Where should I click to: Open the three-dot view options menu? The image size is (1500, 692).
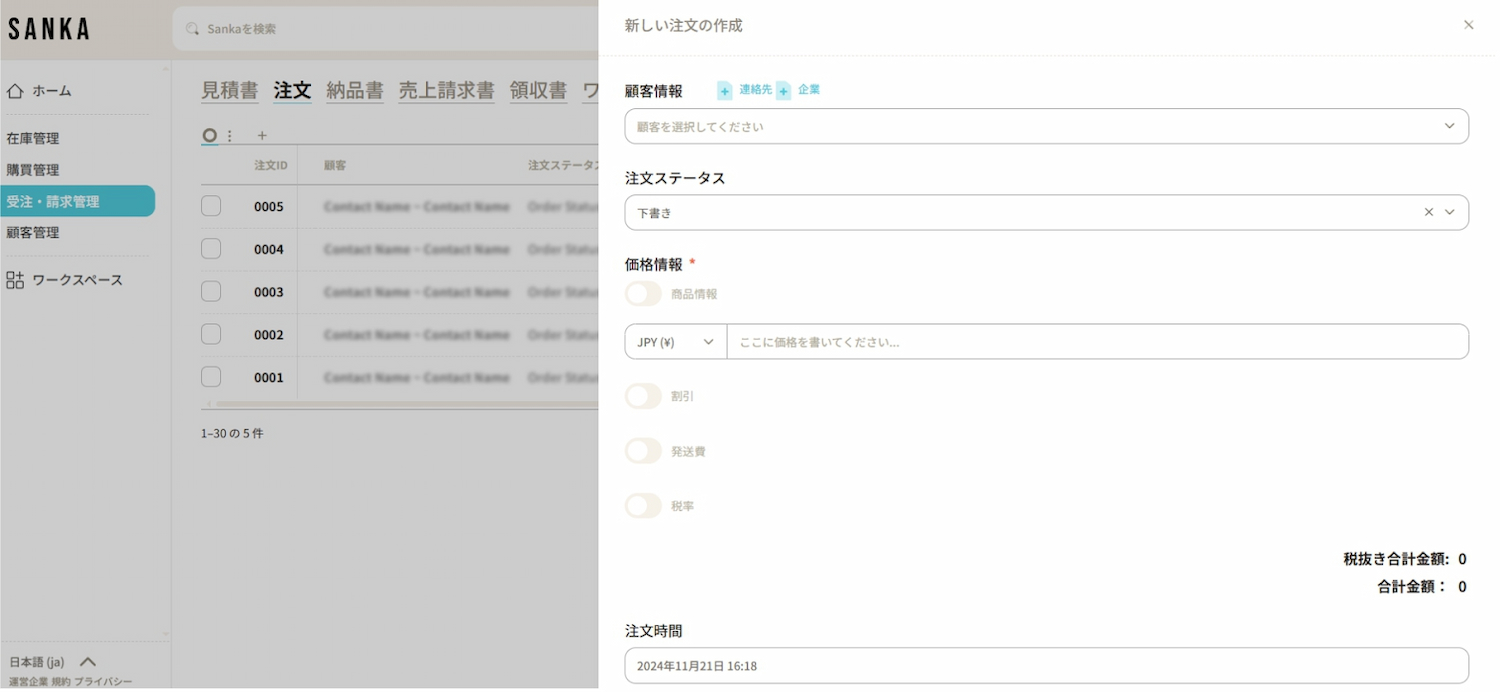pyautogui.click(x=230, y=135)
